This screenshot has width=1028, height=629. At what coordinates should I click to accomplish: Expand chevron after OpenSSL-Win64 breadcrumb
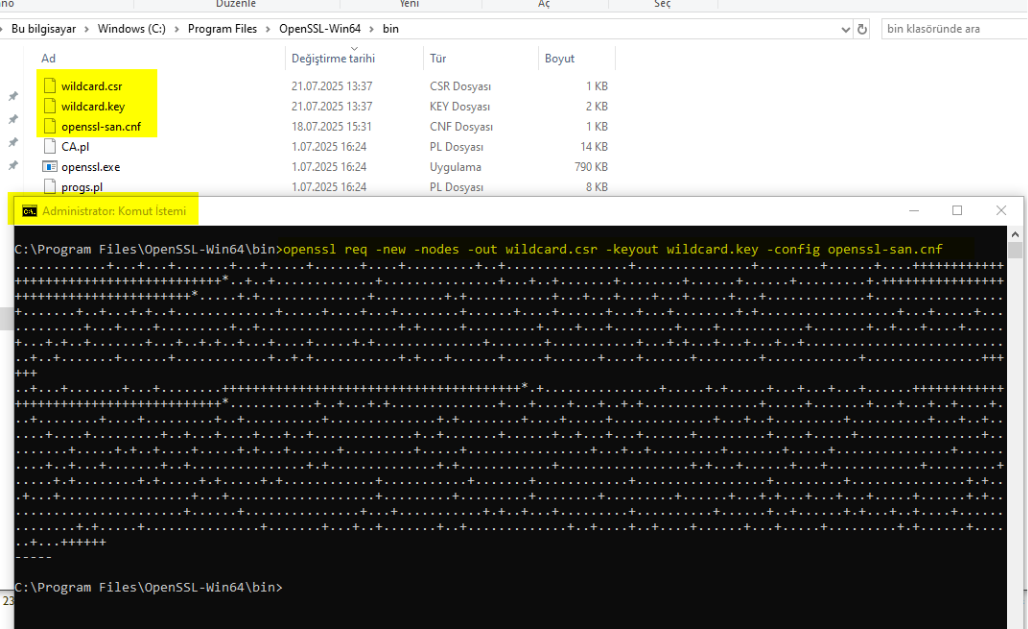point(371,30)
